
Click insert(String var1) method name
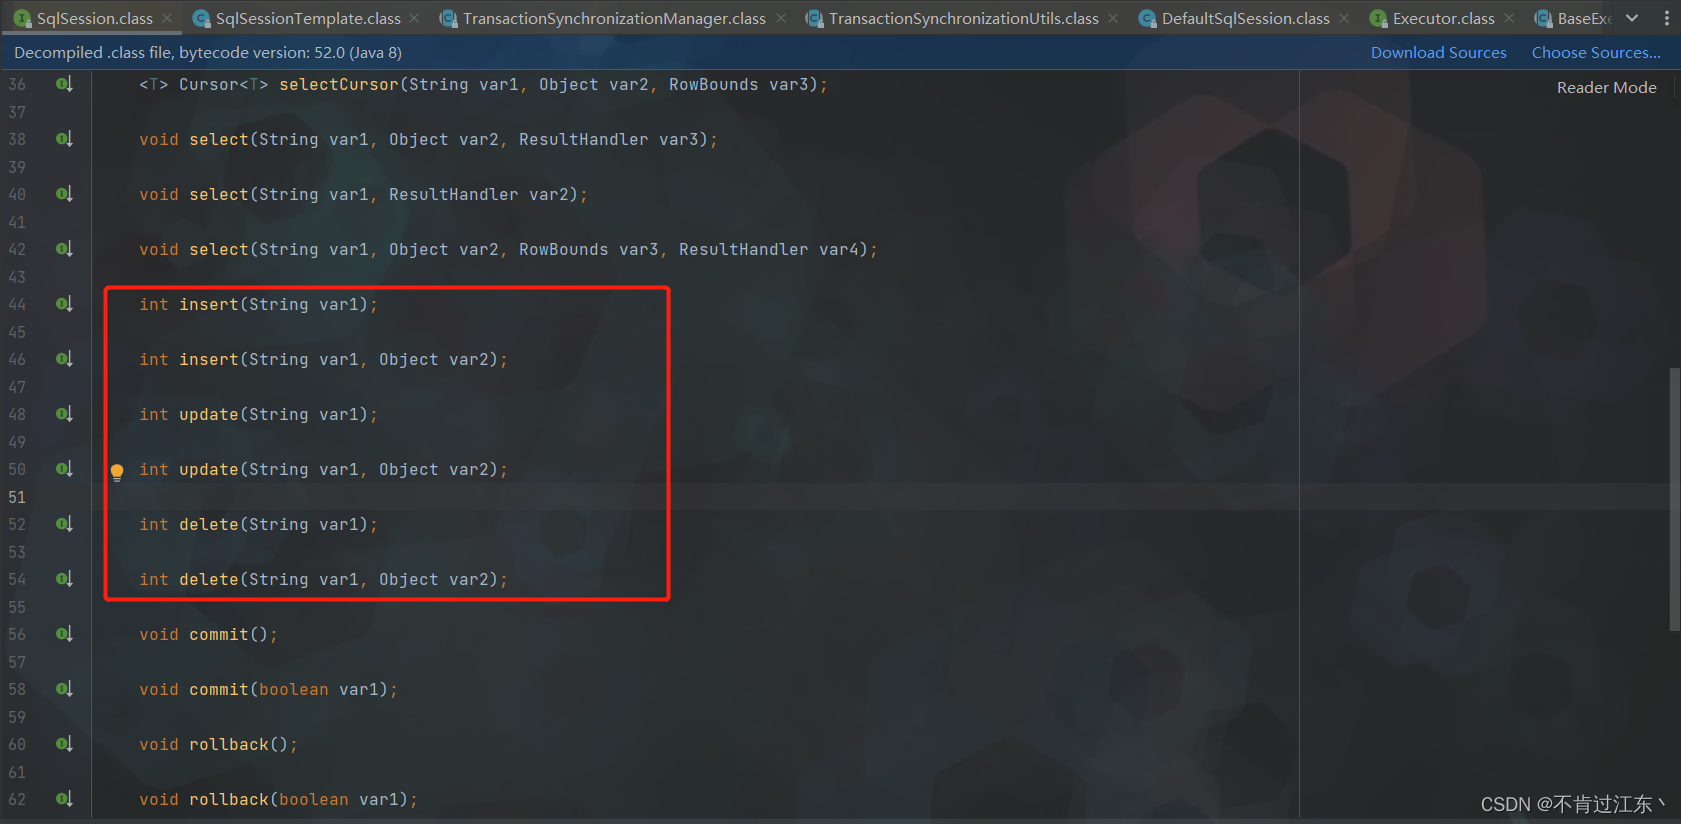click(x=208, y=305)
